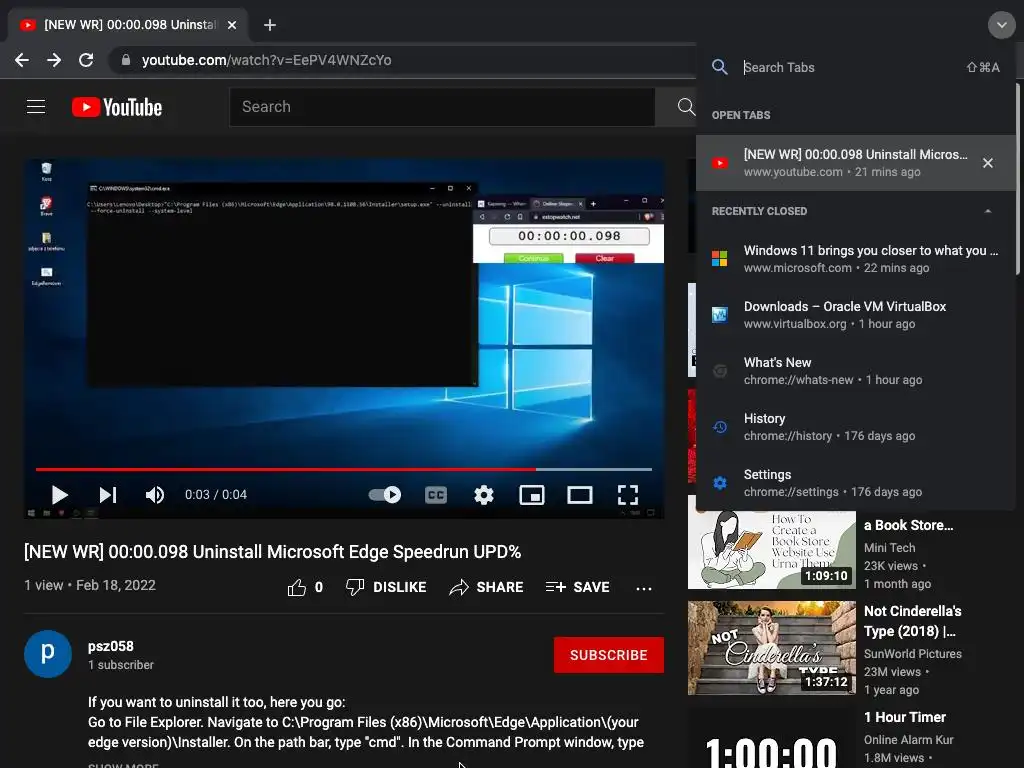Close the YouTube browser tab in tab strip
Image resolution: width=1024 pixels, height=768 pixels.
232,25
